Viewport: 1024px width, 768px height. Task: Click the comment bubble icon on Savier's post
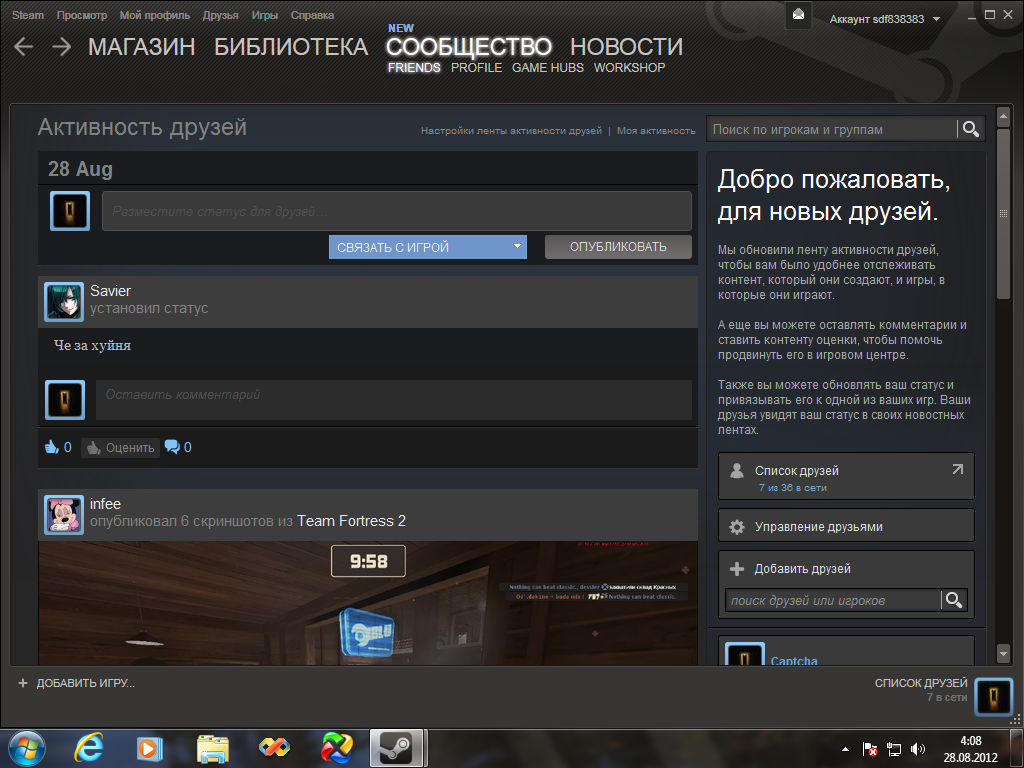[172, 447]
